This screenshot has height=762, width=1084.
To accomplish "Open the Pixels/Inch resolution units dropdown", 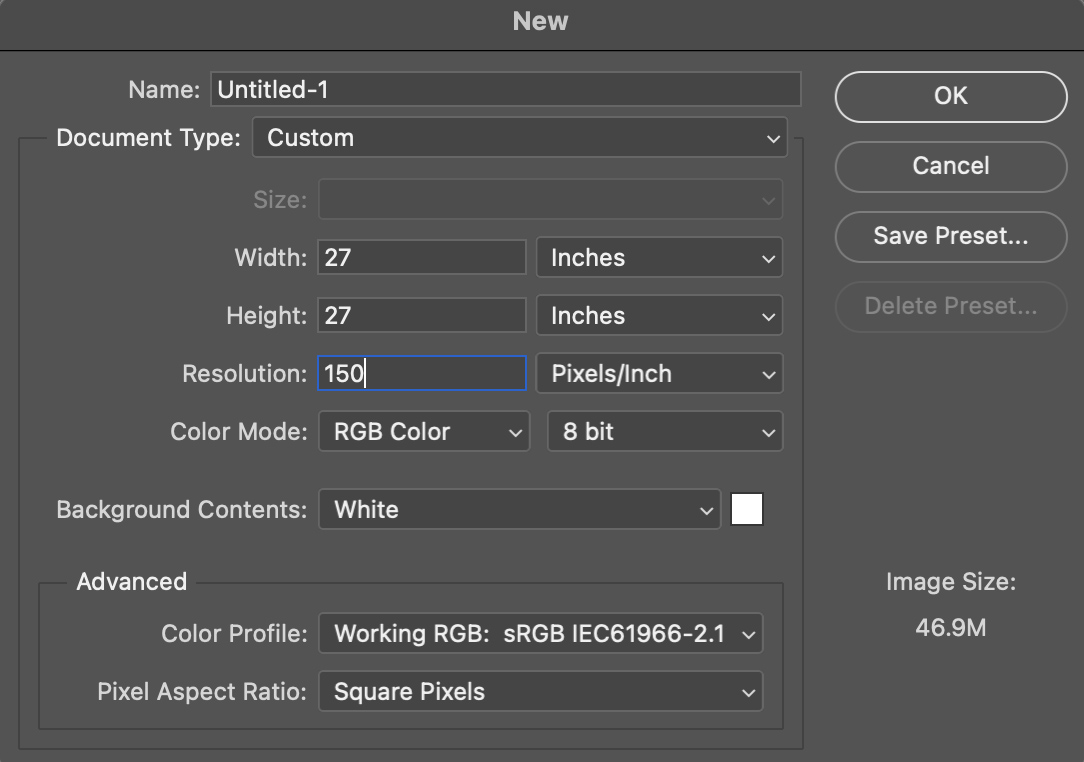I will [659, 374].
